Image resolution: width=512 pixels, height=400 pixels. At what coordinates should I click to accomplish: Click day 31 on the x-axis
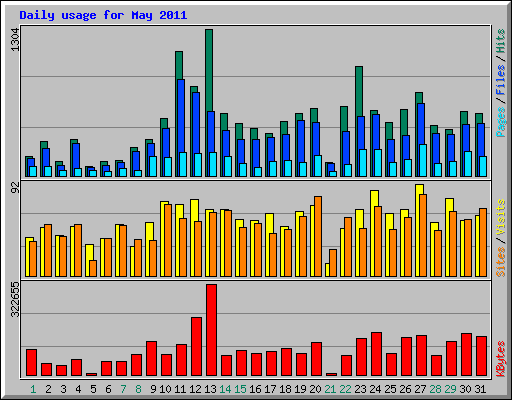(x=480, y=389)
